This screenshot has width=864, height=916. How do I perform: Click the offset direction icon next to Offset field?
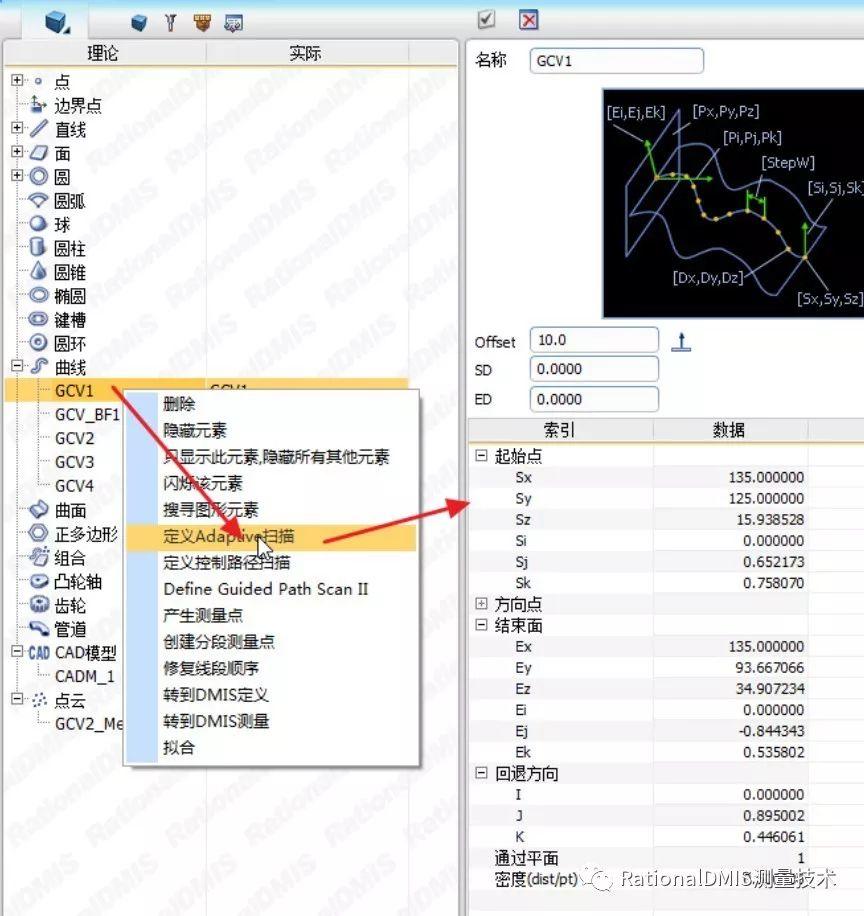[x=681, y=341]
